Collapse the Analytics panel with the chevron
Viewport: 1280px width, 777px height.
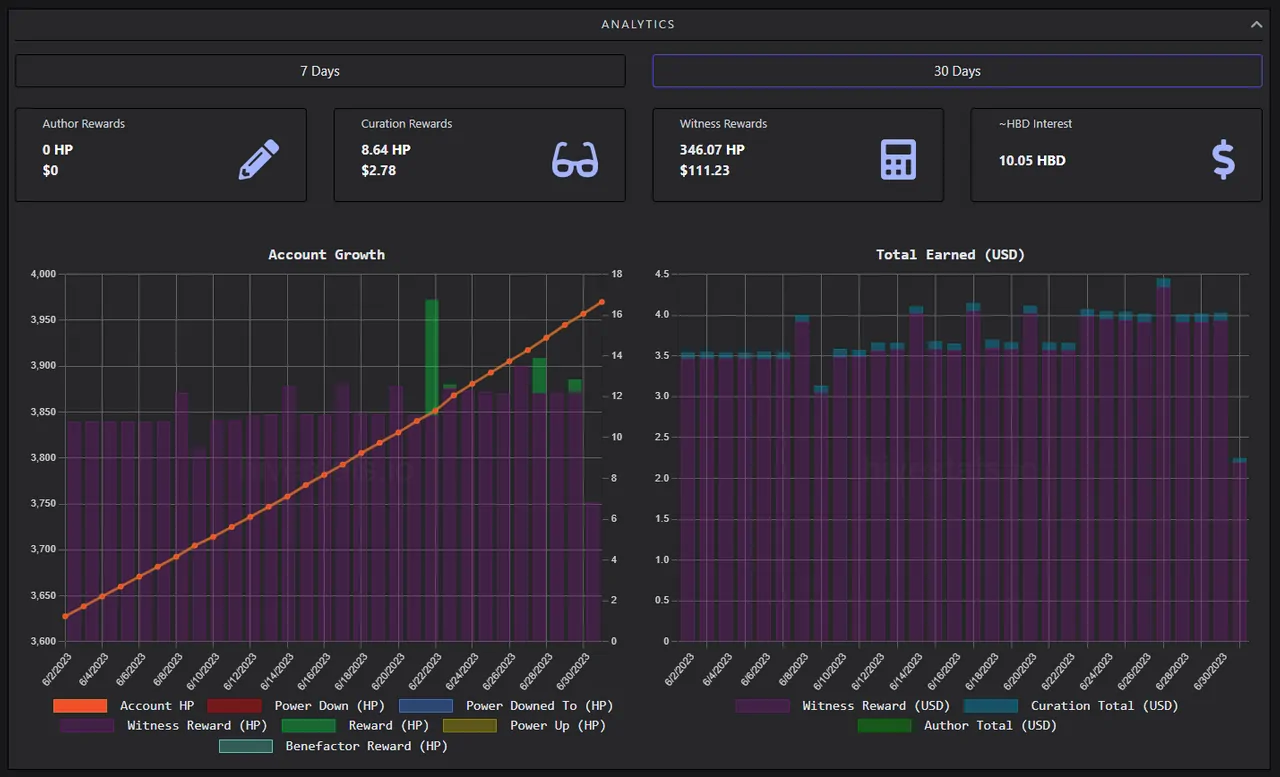(1256, 24)
